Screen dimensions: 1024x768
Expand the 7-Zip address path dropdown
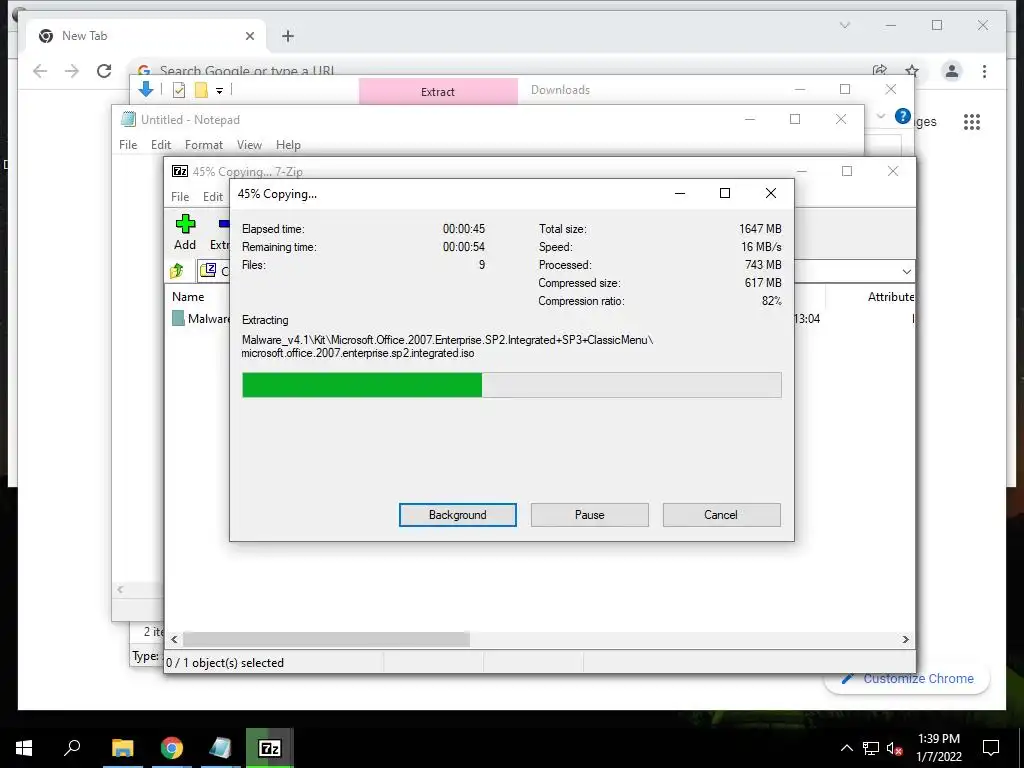[x=906, y=272]
